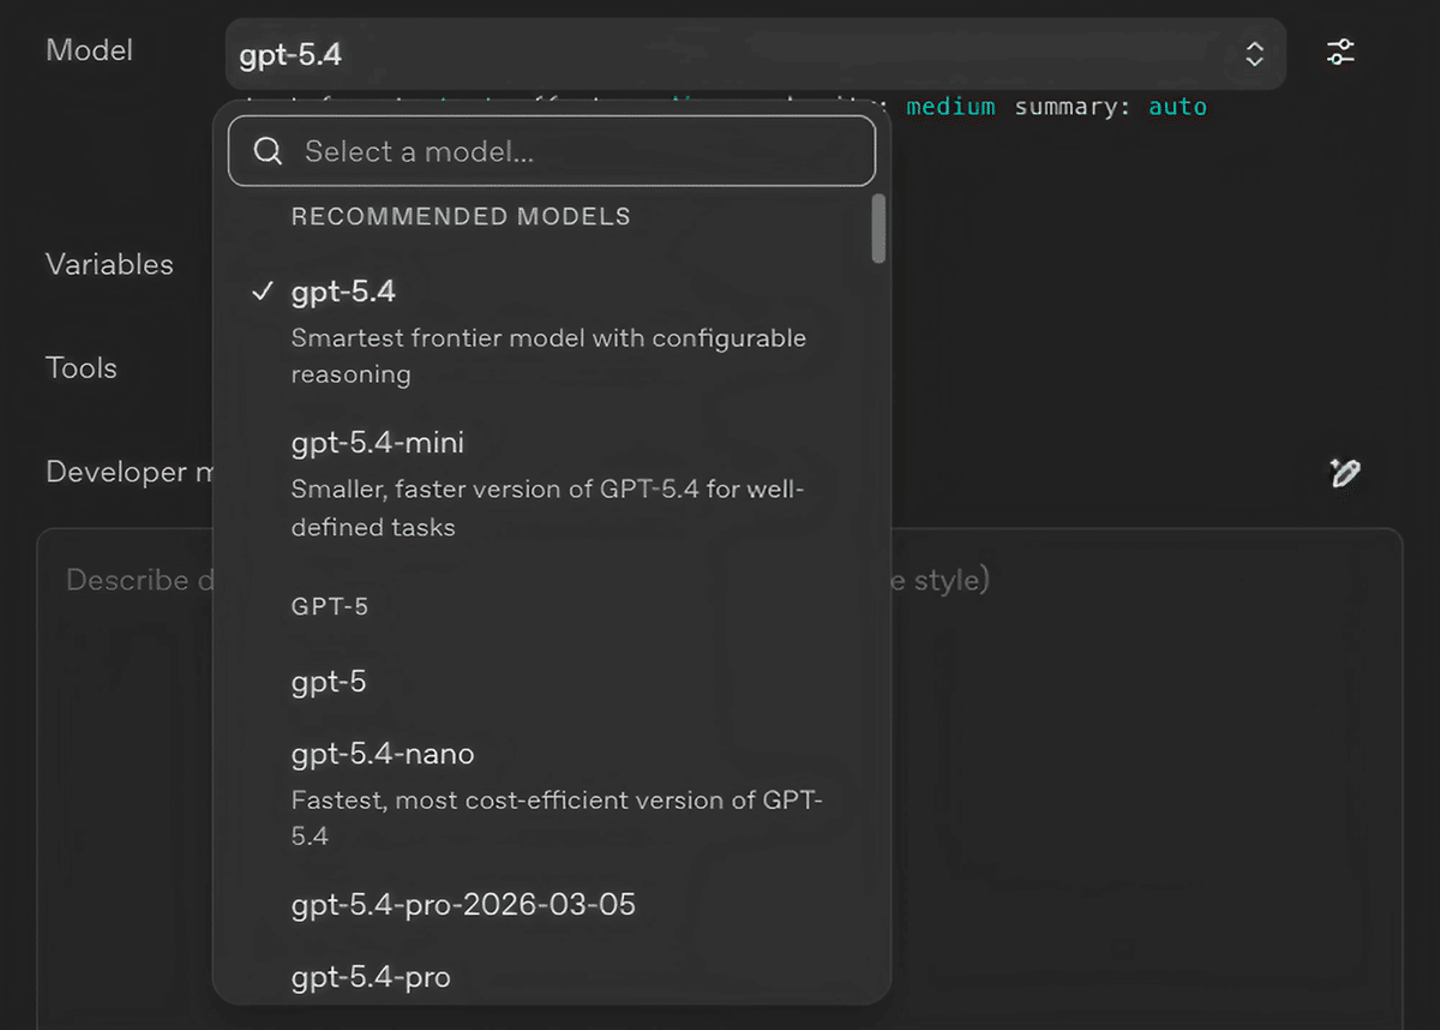Click the gpt-5.4 text in the Model field
Screen dimensions: 1440x1030
[290, 55]
